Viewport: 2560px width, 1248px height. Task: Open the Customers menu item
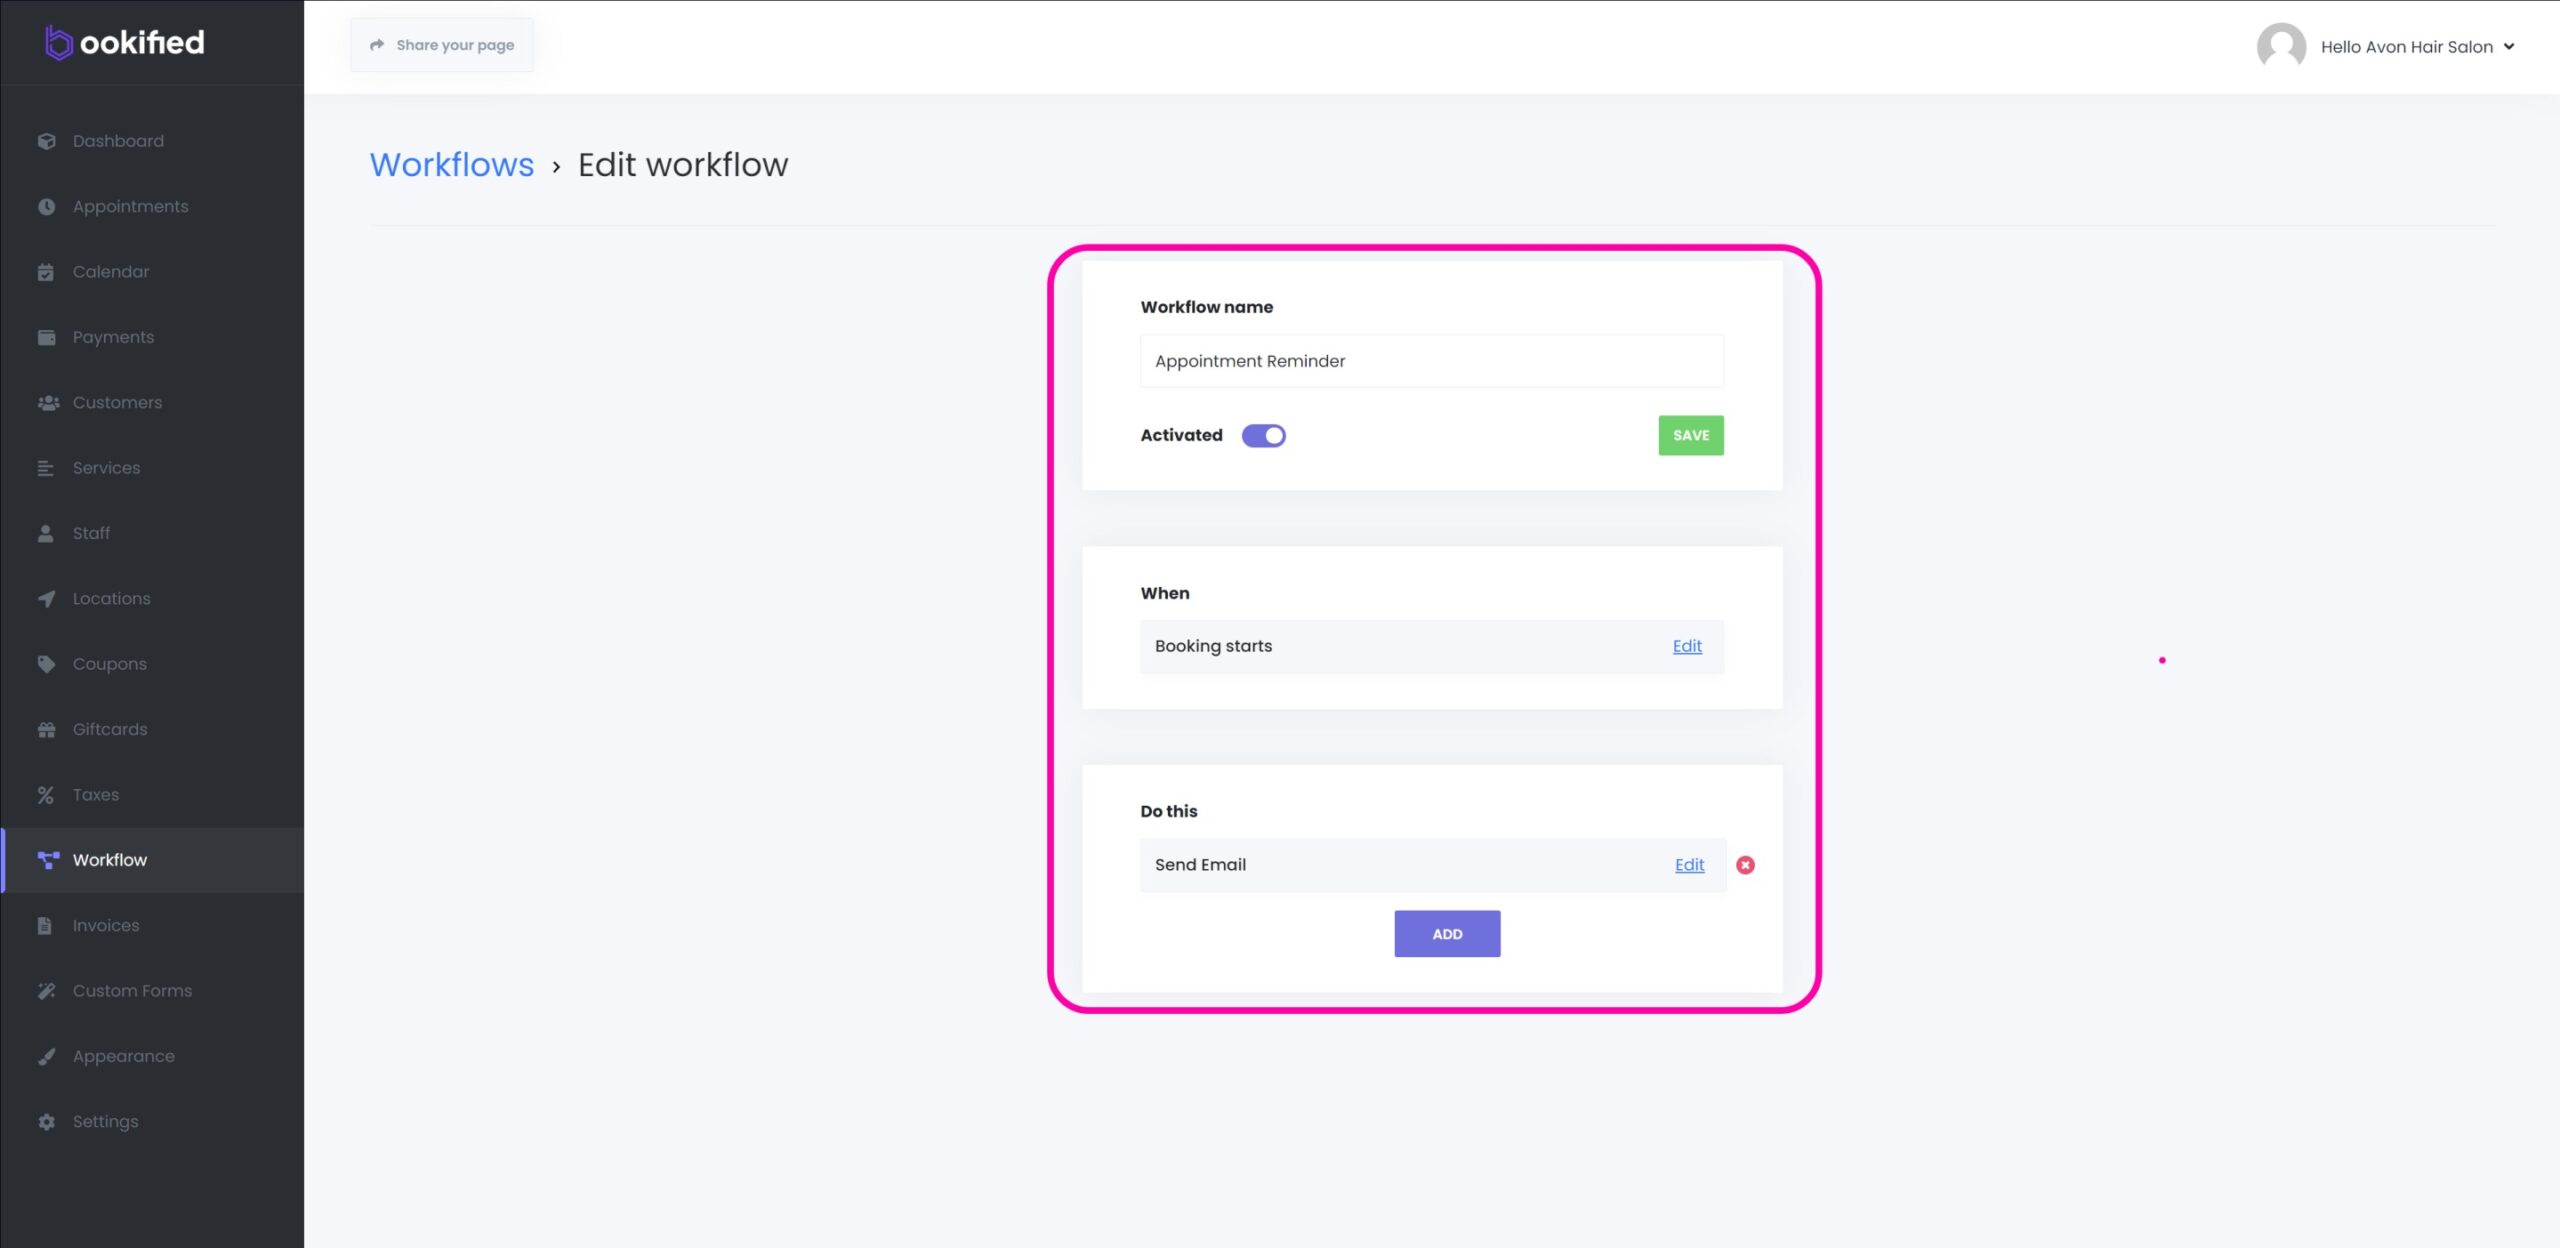click(117, 403)
